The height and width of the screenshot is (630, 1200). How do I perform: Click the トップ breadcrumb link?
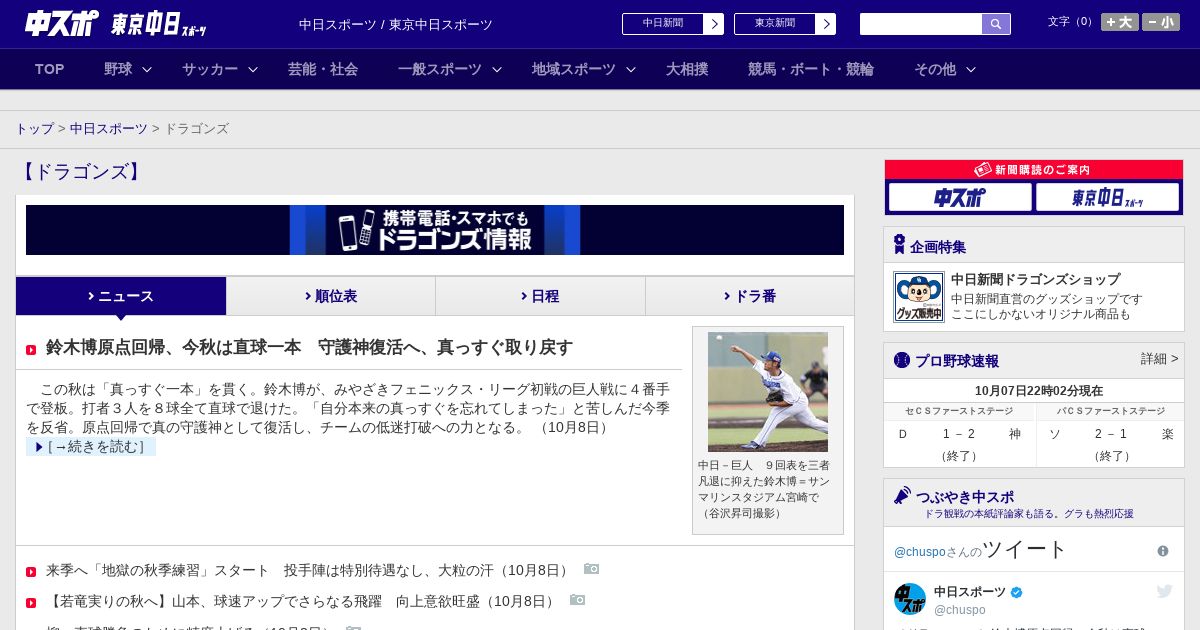[35, 129]
